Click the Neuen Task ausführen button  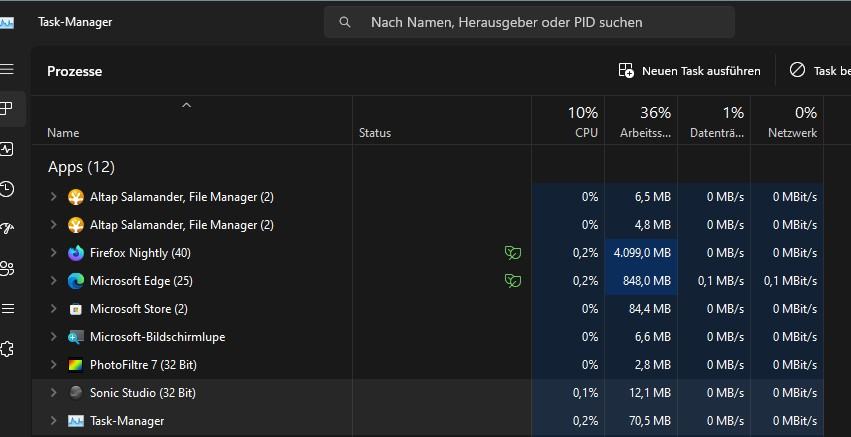pyautogui.click(x=689, y=71)
